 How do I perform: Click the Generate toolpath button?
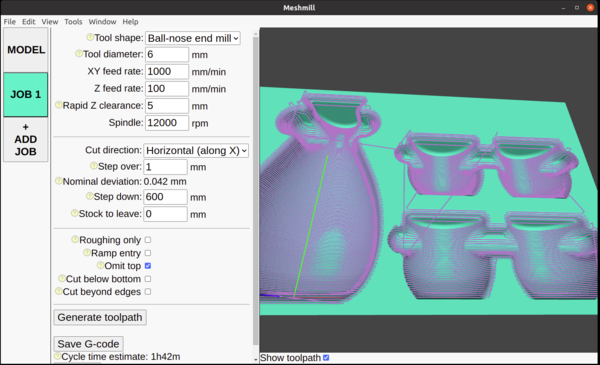(100, 317)
